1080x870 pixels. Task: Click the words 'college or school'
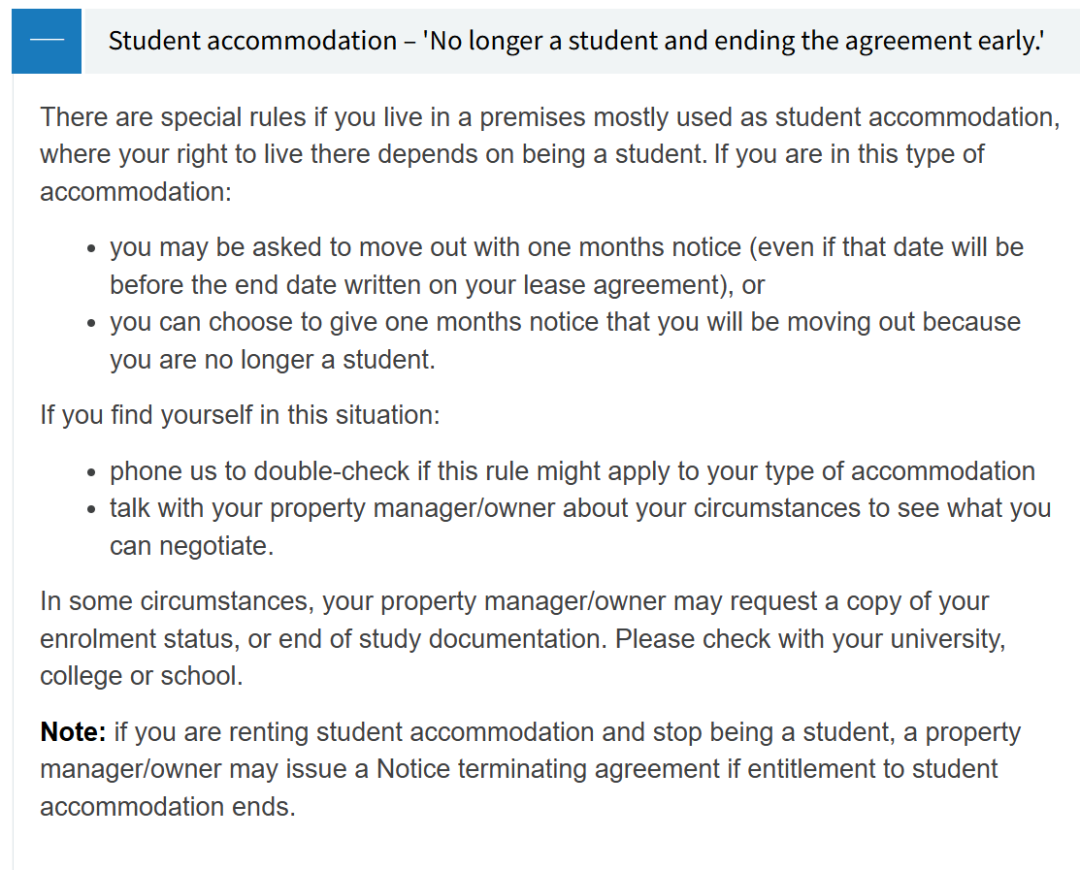(x=141, y=676)
